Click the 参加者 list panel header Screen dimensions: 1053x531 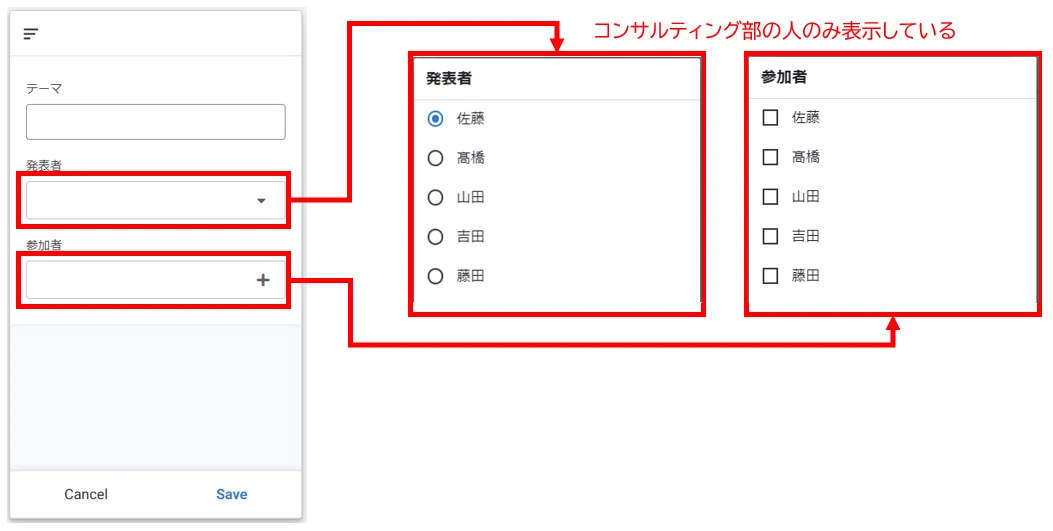coord(892,77)
